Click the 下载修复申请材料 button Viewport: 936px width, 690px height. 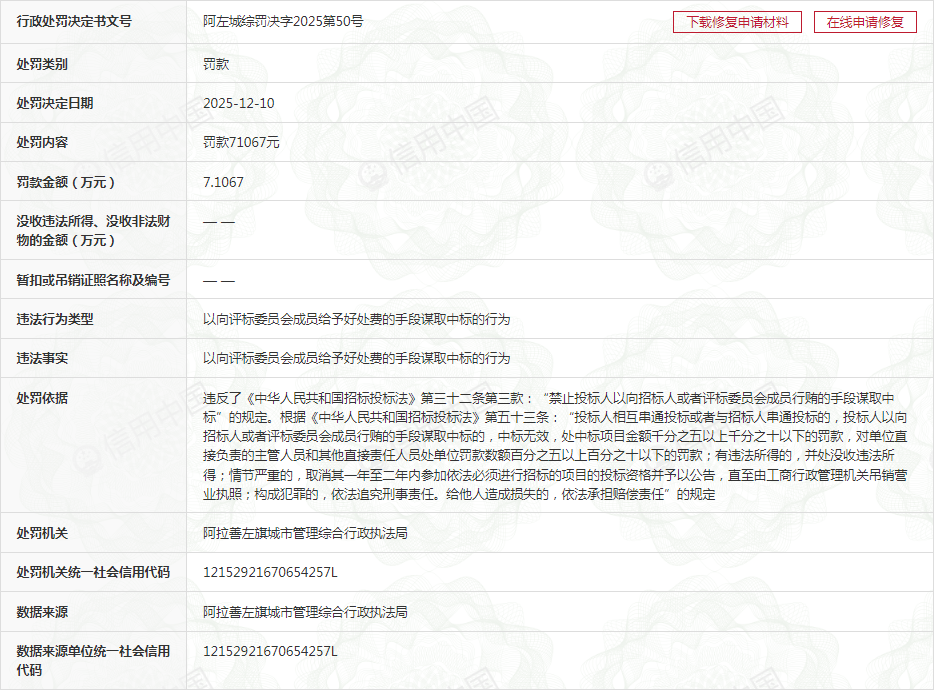(x=737, y=22)
